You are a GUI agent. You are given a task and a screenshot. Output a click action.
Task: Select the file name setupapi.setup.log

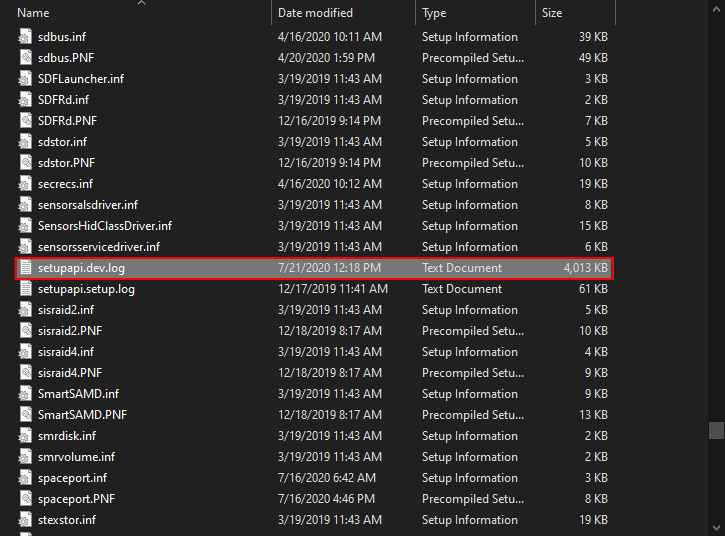coord(86,289)
